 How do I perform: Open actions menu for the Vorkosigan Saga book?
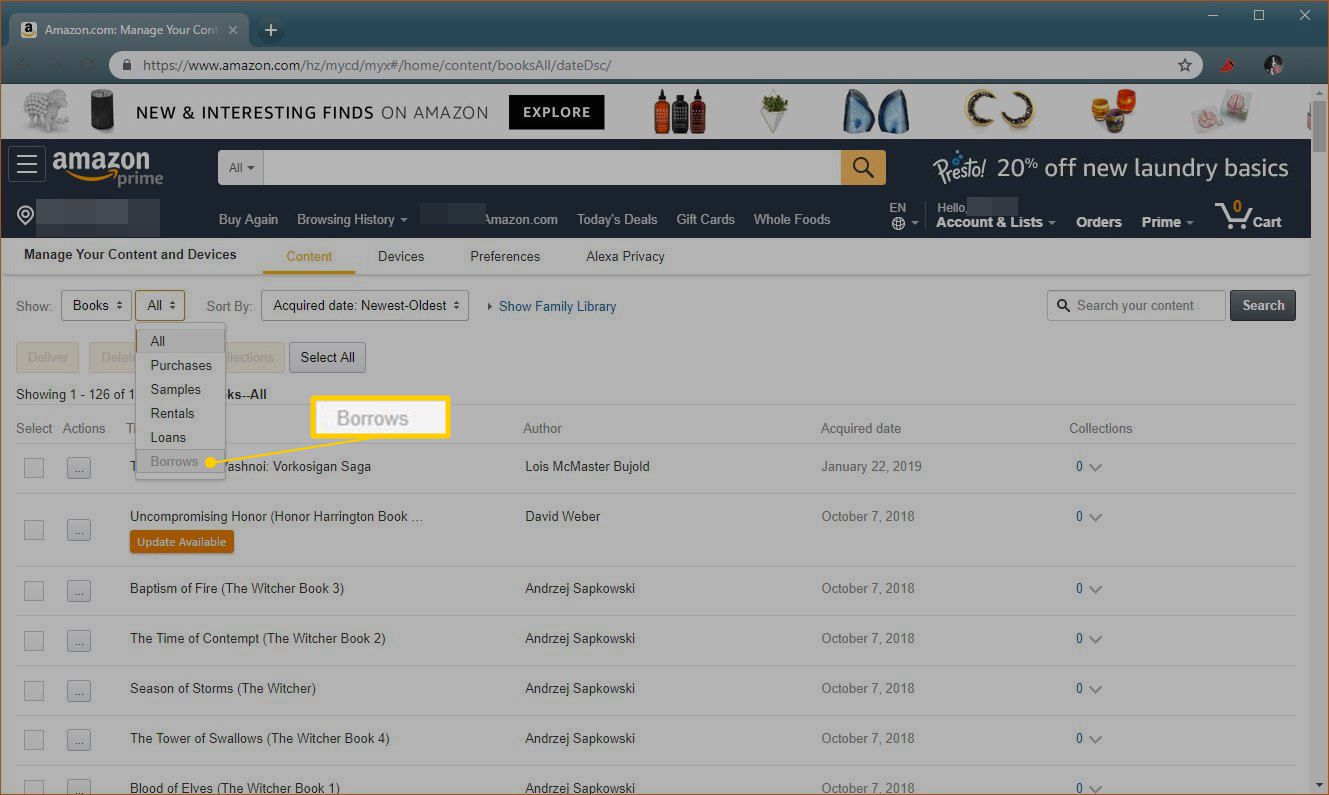(79, 467)
